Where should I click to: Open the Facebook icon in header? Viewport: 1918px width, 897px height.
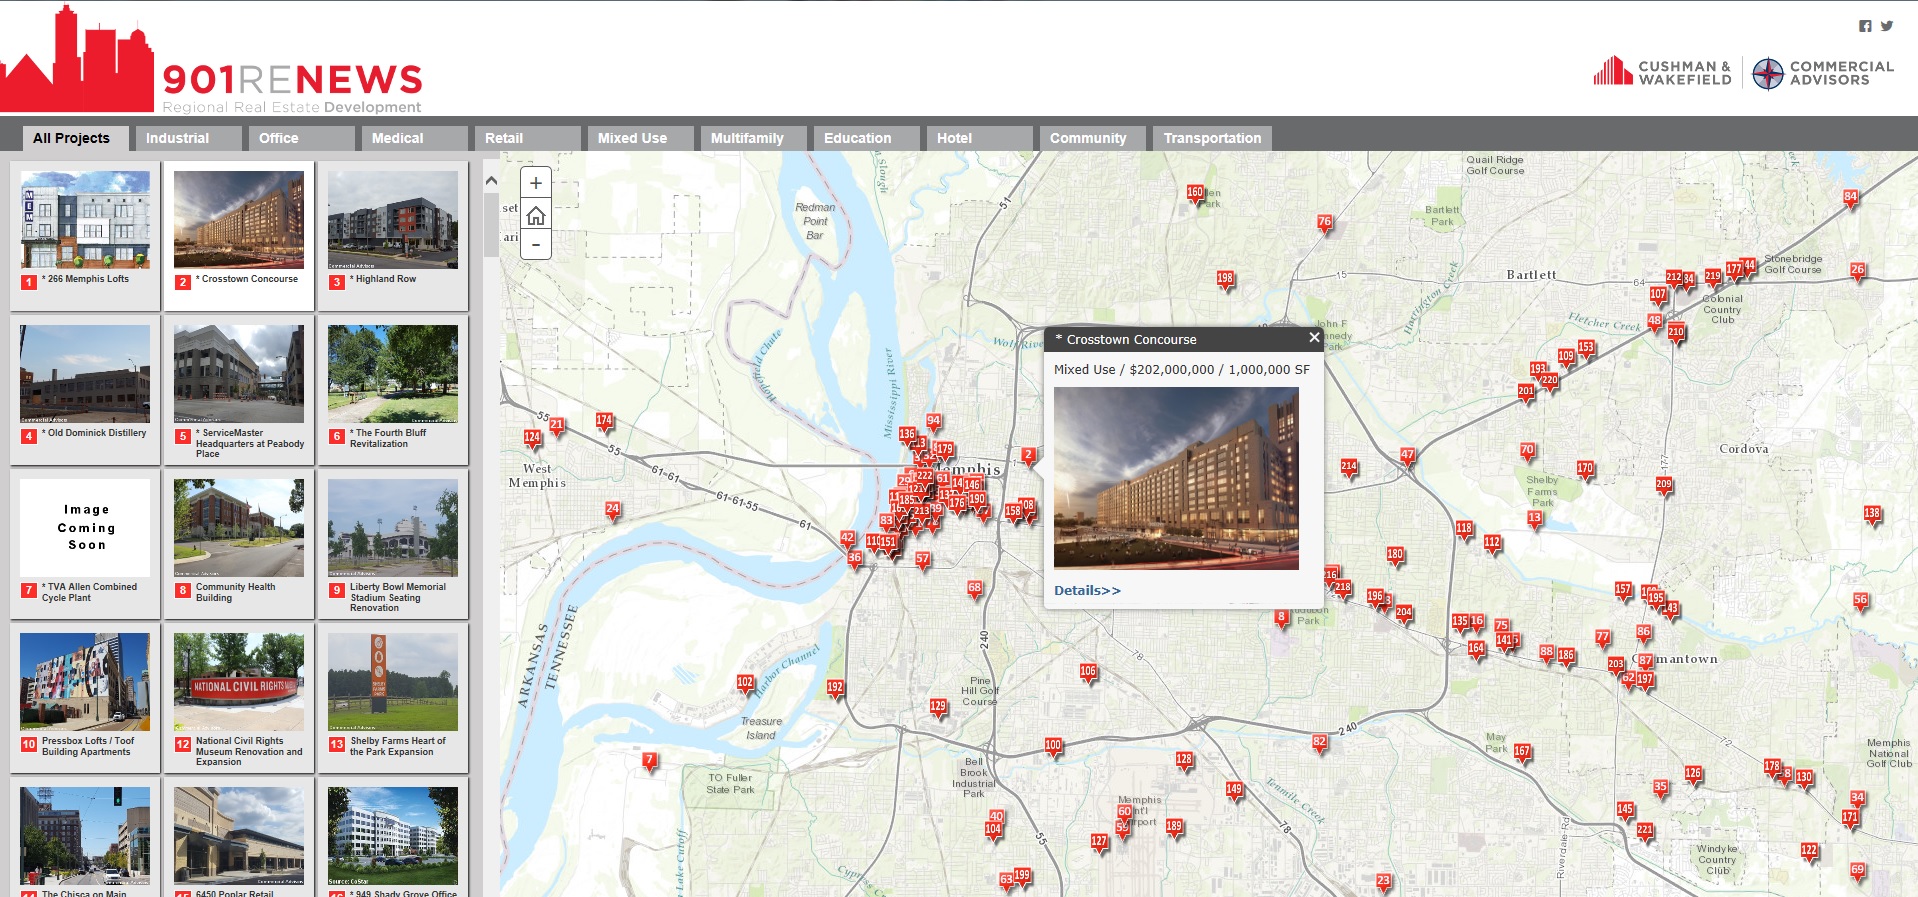point(1865,26)
